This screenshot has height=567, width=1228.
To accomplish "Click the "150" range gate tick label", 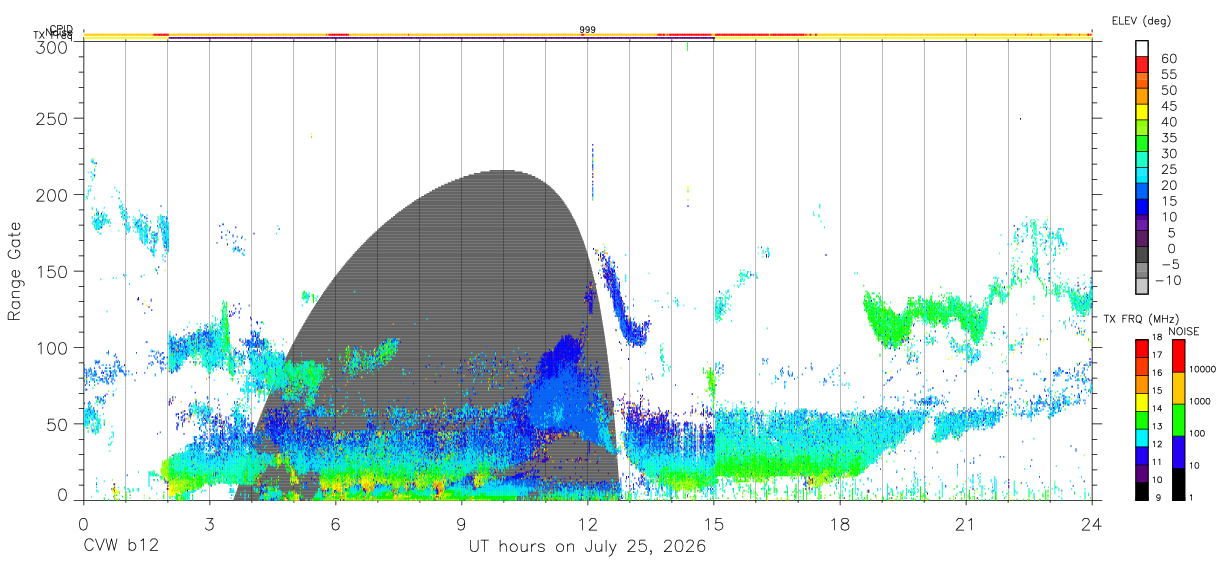I will 52,271.
